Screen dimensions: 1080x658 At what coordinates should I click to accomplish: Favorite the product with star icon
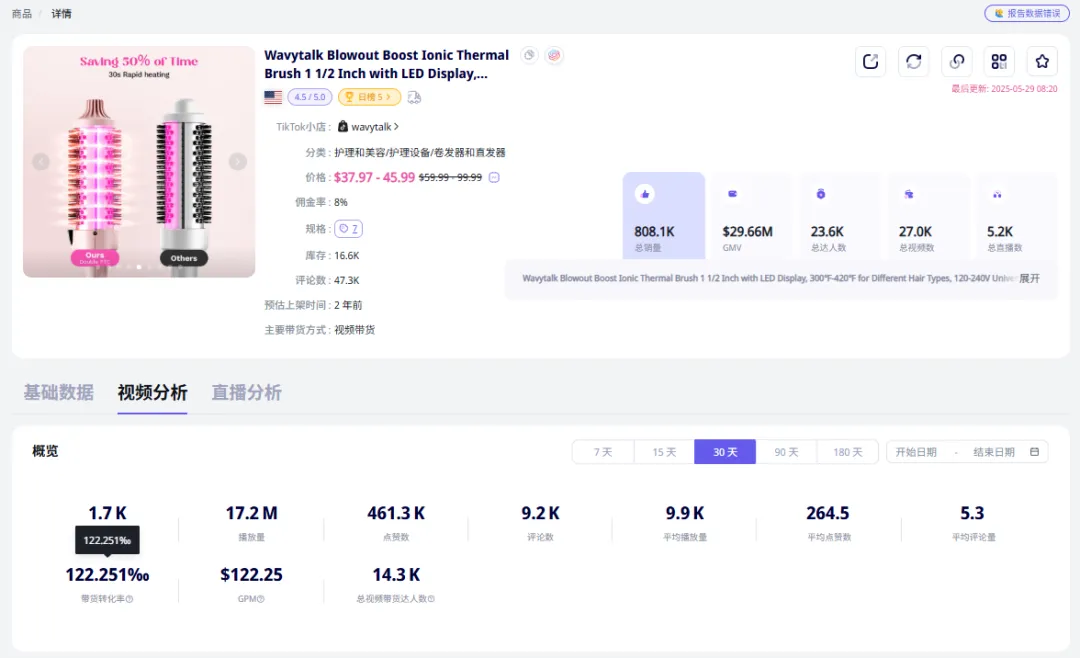[1042, 62]
